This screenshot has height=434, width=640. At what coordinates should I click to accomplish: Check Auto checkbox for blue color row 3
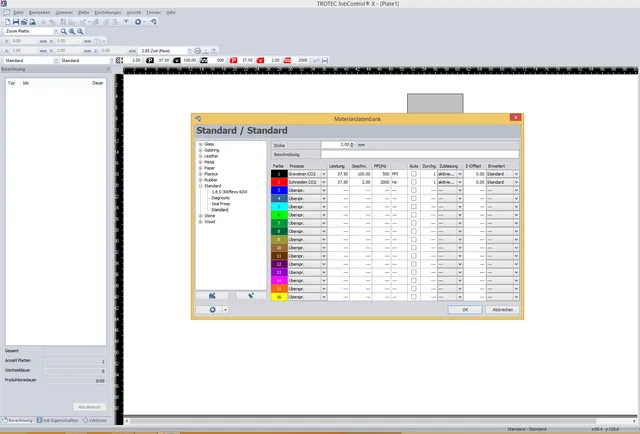pos(413,191)
